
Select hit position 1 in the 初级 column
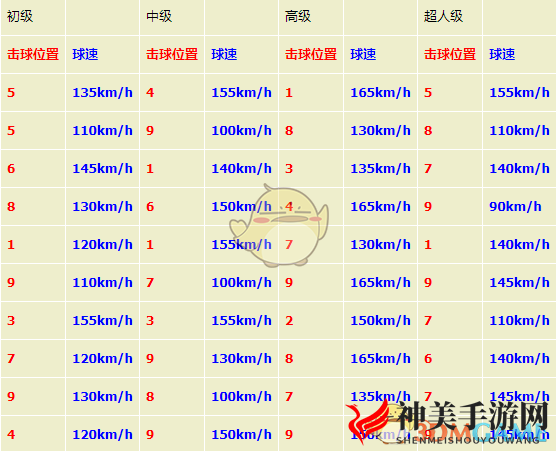(11, 245)
